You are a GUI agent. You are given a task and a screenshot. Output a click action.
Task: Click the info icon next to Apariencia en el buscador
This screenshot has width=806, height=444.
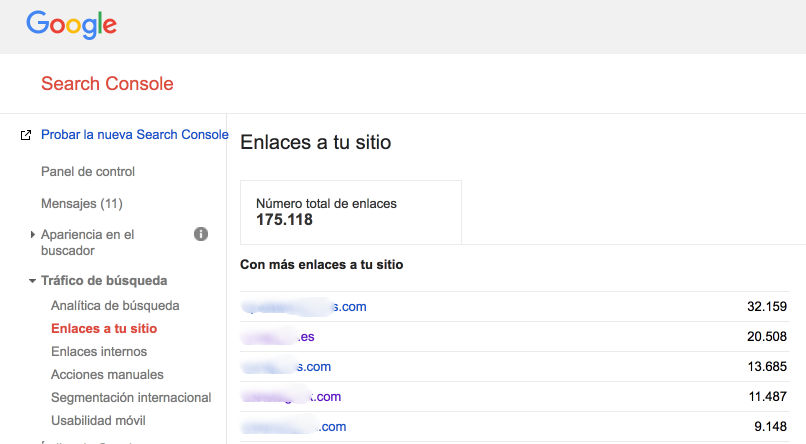click(201, 234)
